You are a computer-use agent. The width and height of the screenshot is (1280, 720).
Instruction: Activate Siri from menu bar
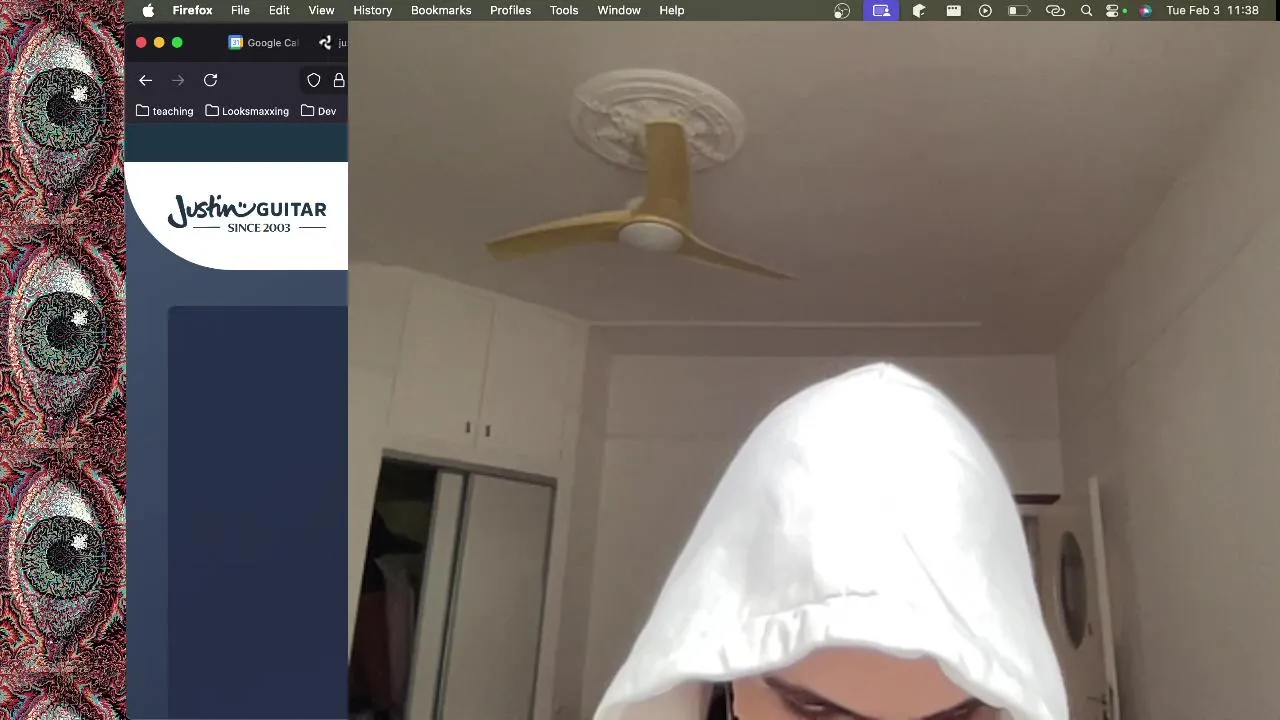[1145, 10]
